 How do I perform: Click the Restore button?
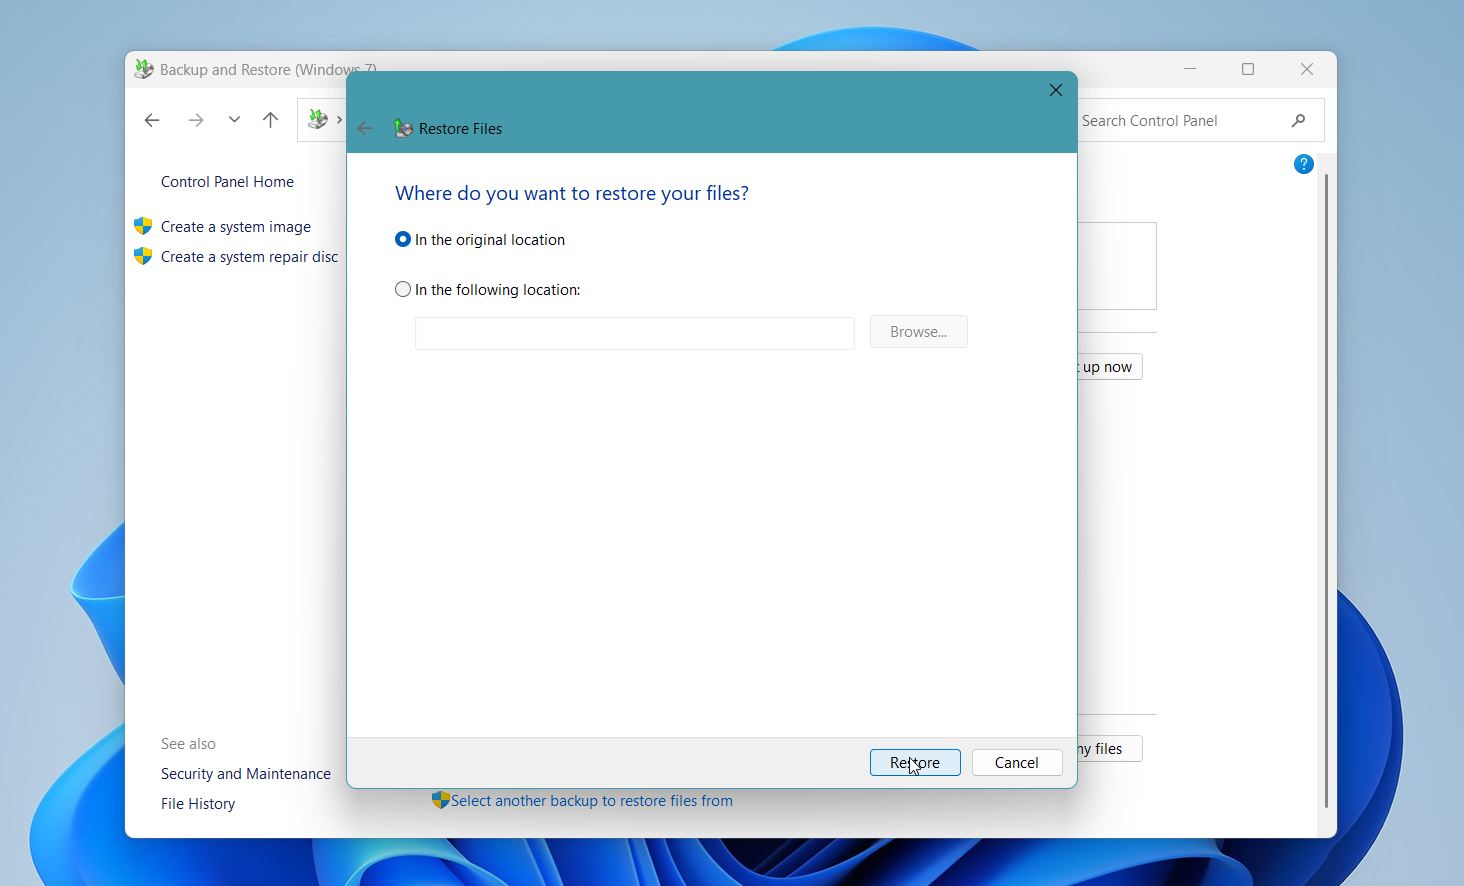915,762
